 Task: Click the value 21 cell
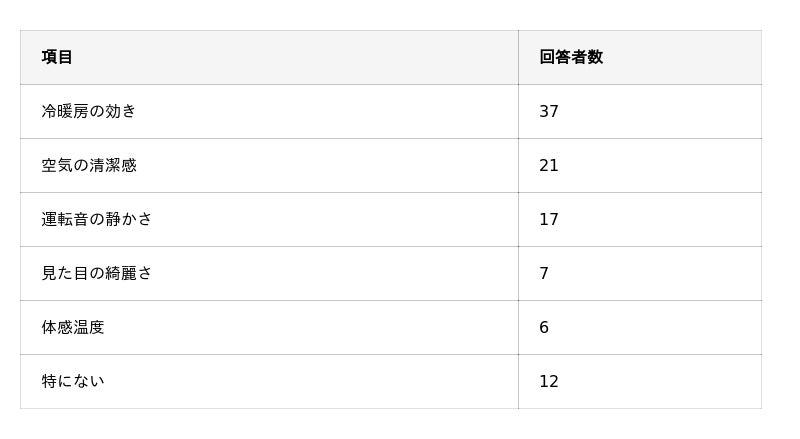(549, 165)
